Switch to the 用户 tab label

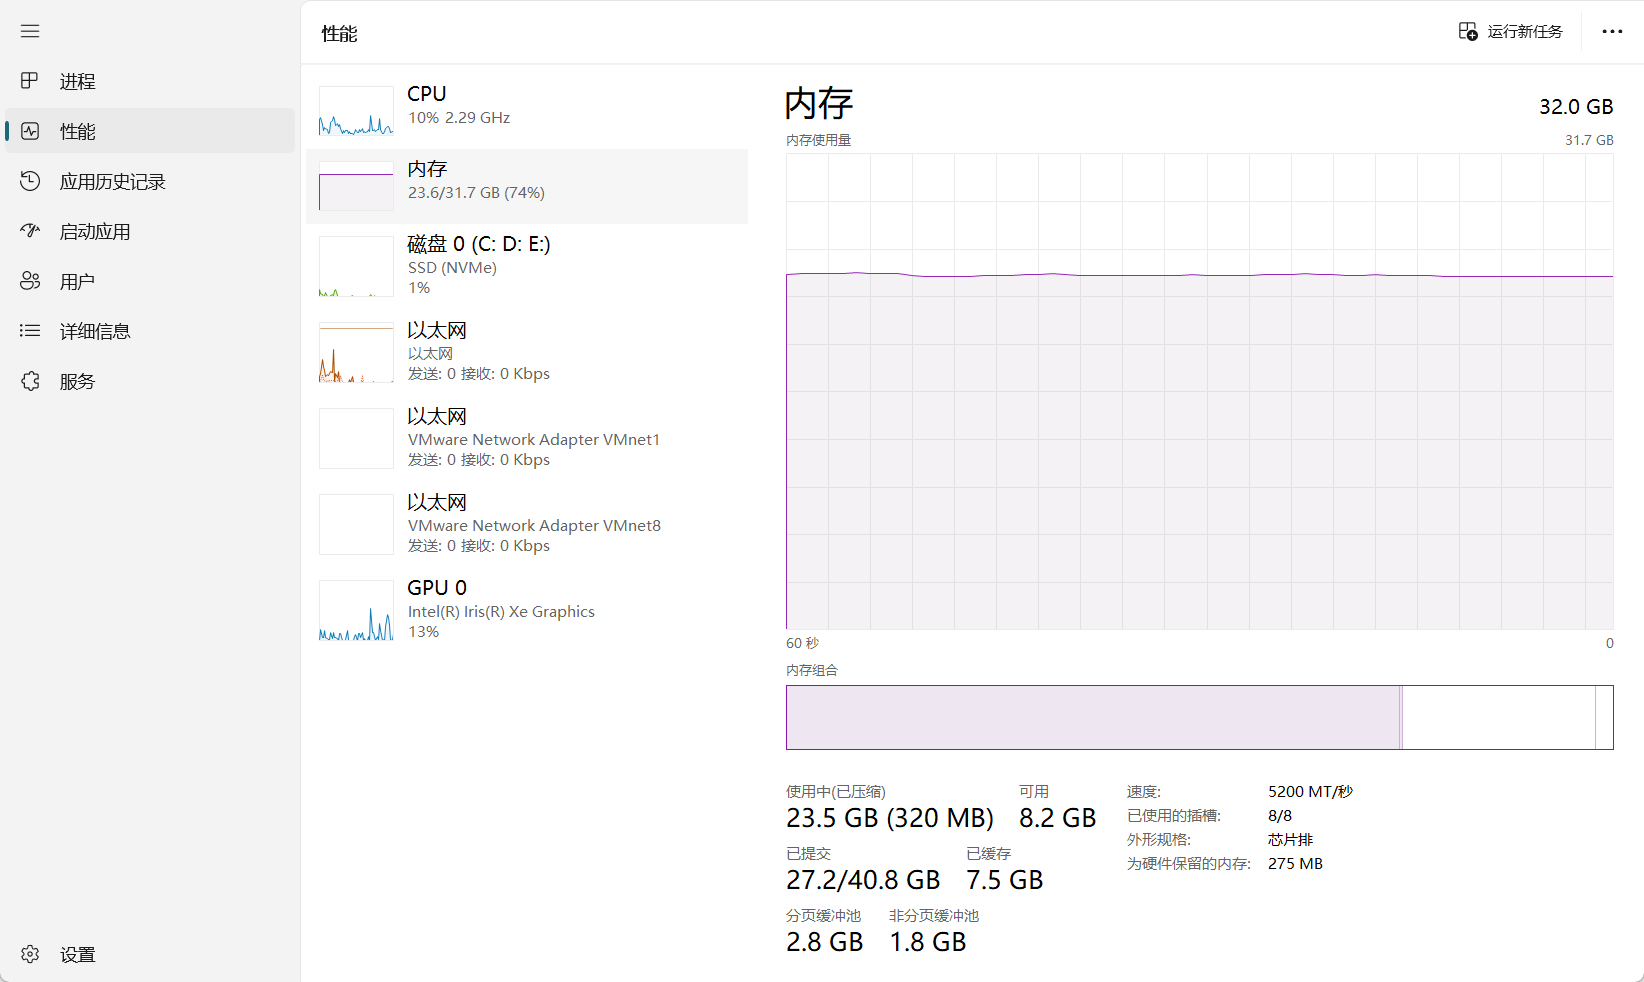pyautogui.click(x=77, y=282)
